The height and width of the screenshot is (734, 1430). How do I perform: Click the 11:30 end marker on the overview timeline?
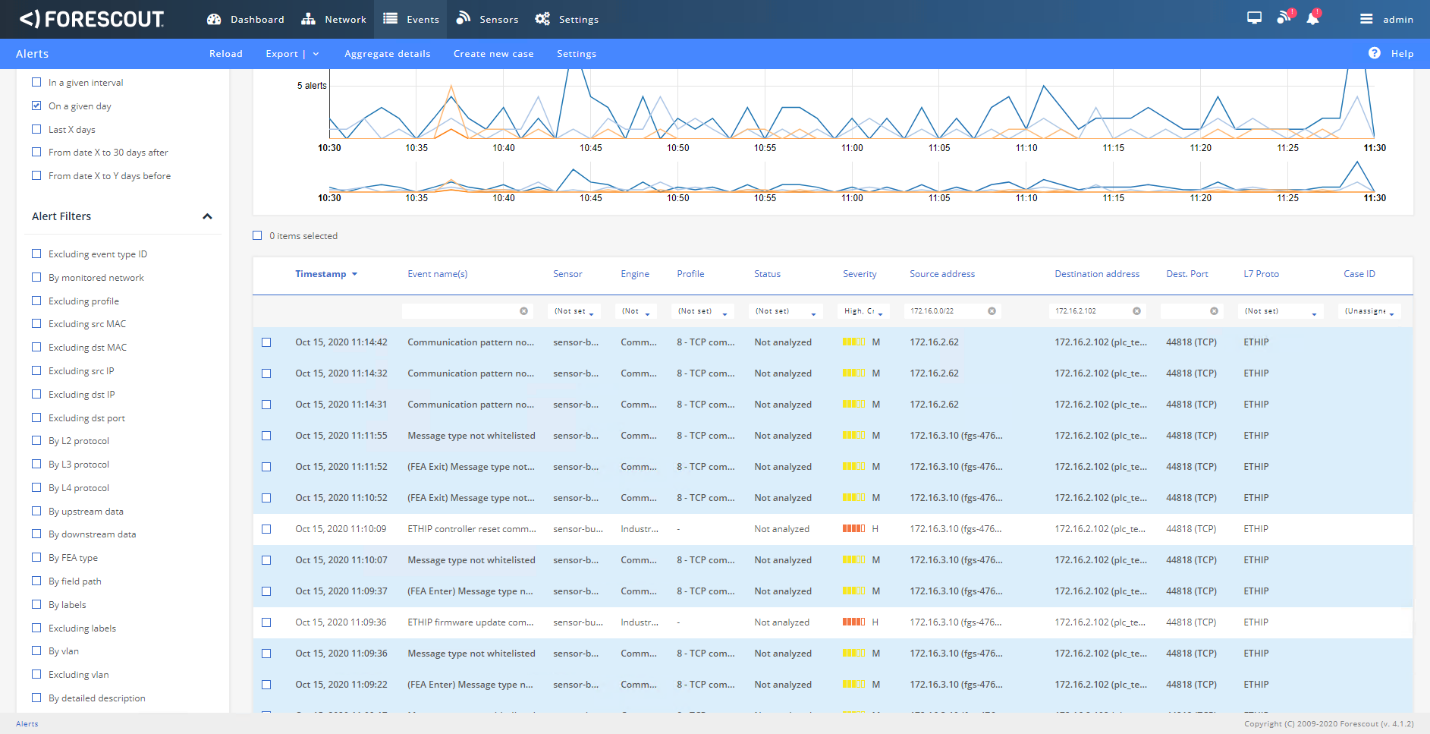pos(1374,198)
